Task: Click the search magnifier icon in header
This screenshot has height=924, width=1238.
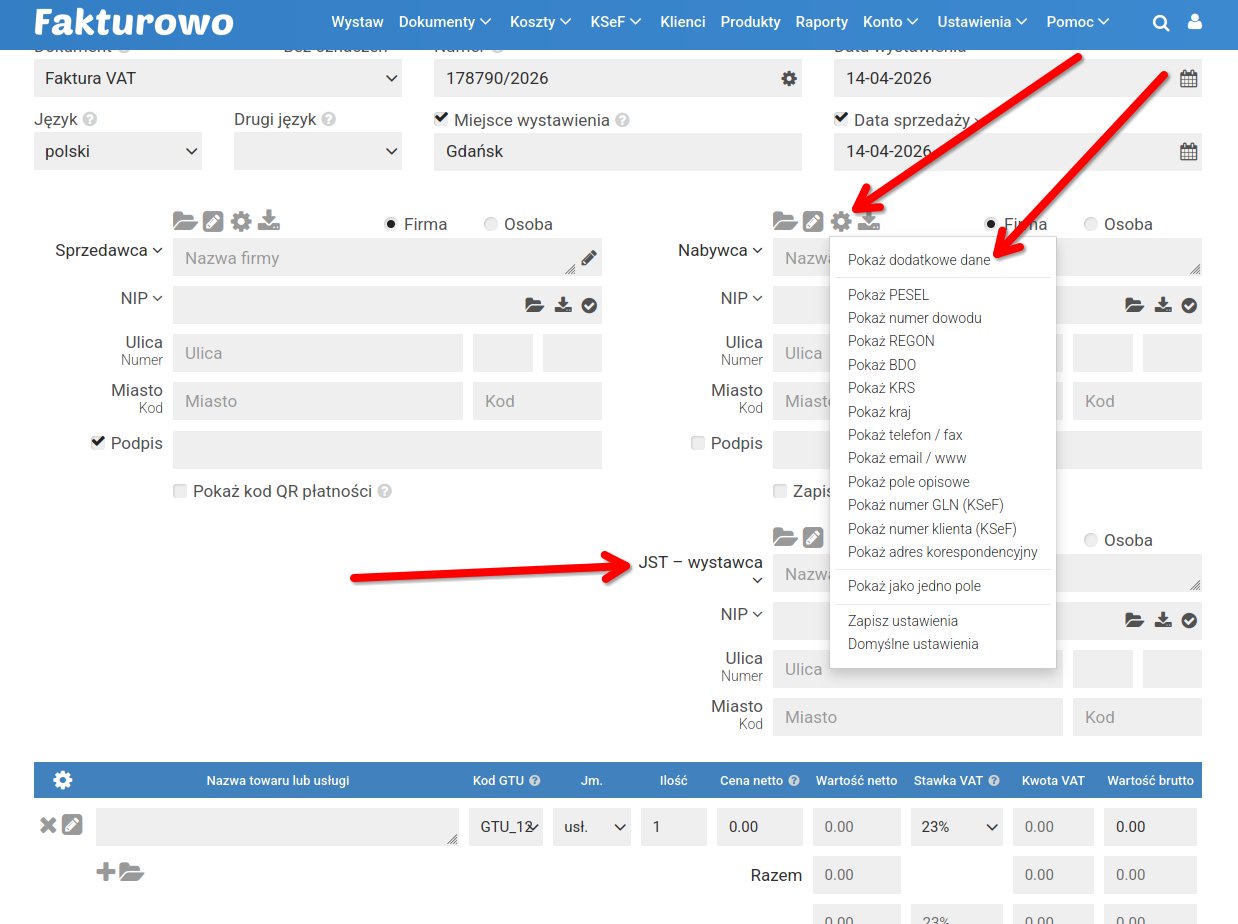Action: click(x=1161, y=23)
